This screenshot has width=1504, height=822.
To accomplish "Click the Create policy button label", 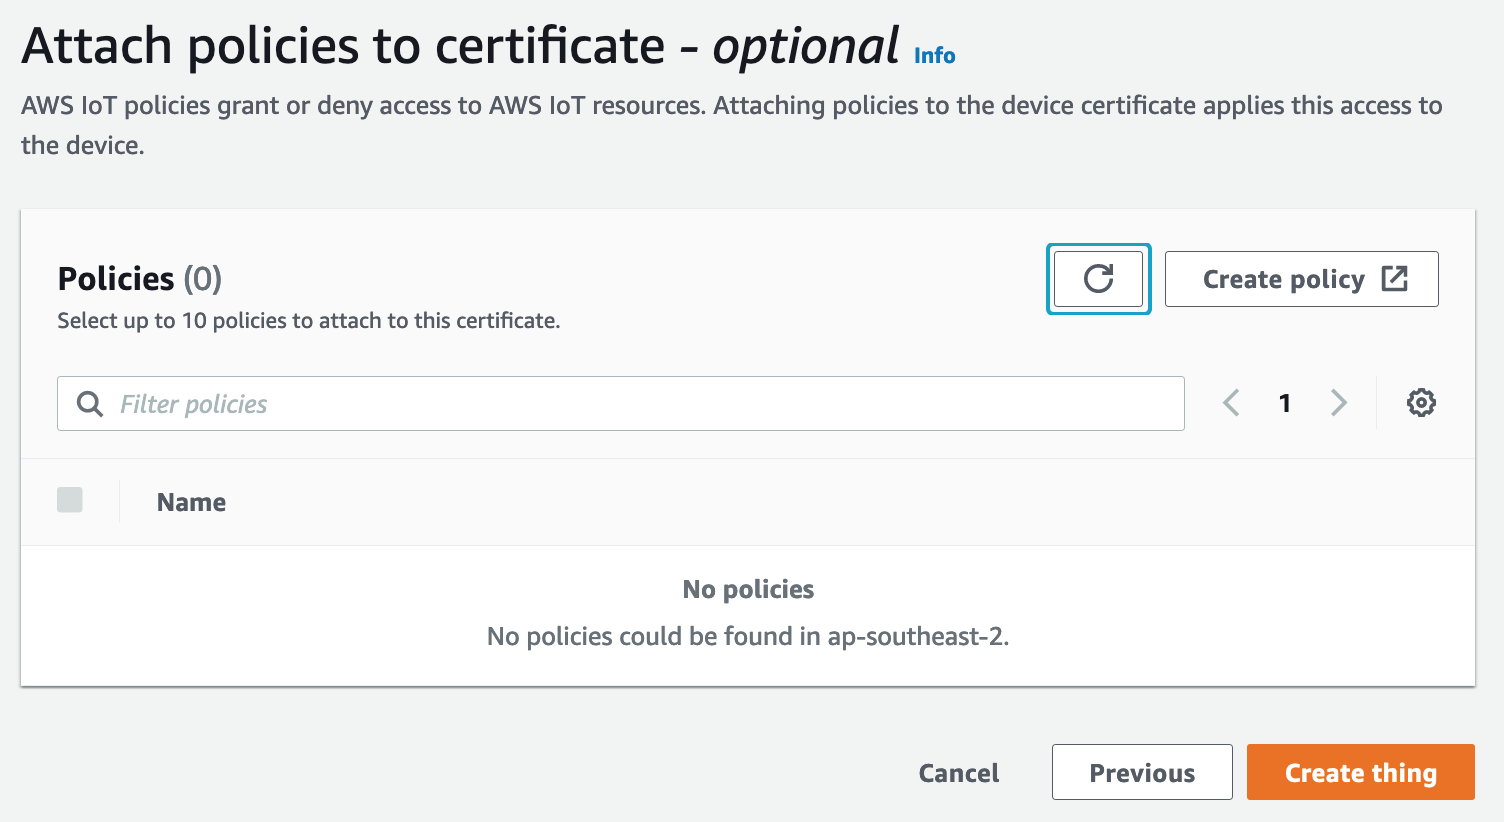I will [1283, 279].
